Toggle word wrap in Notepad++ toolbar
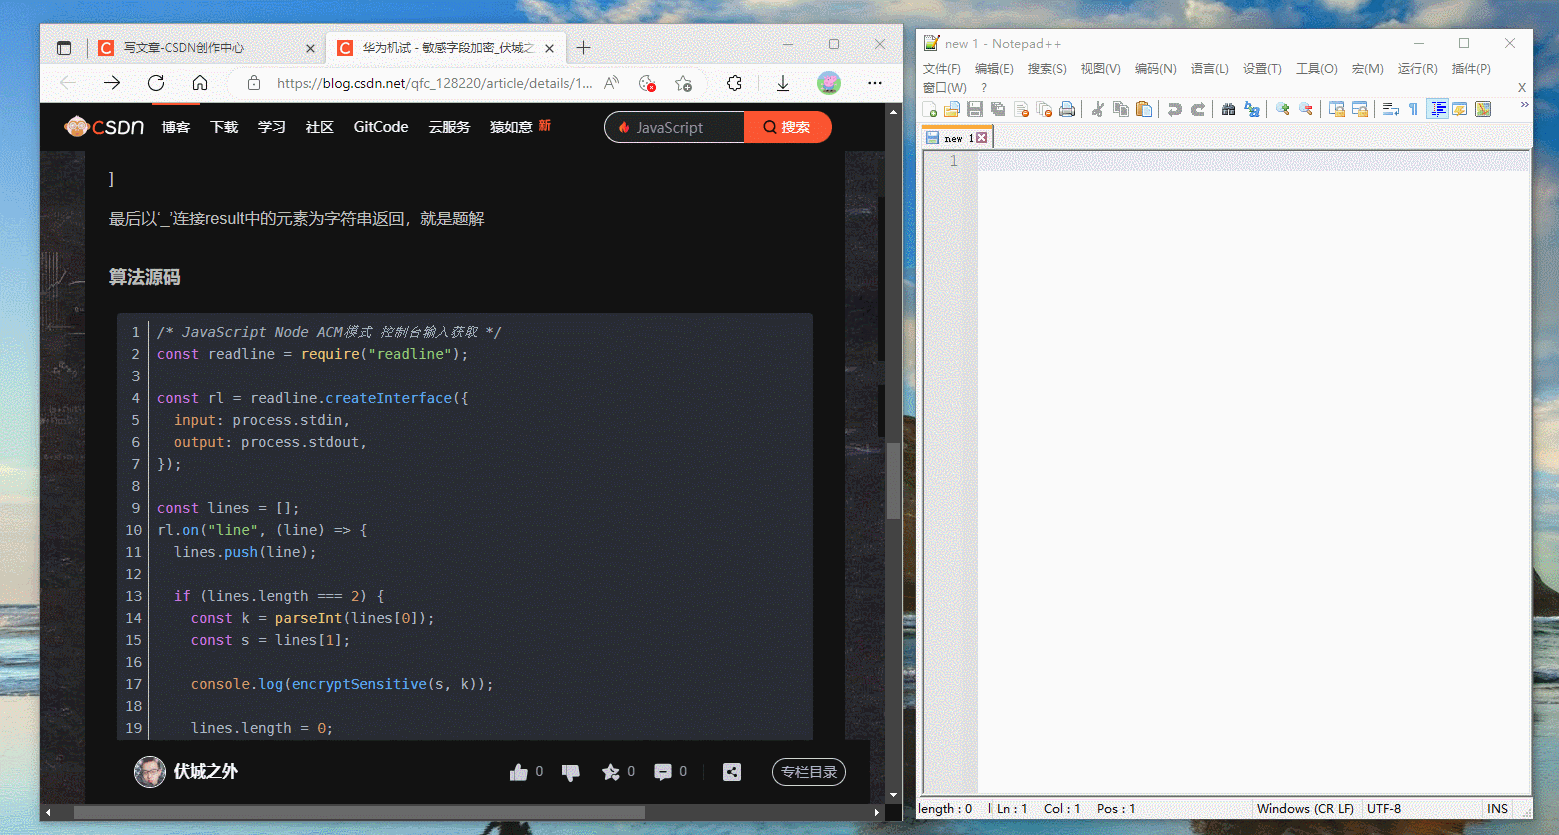The image size is (1559, 835). pyautogui.click(x=1390, y=109)
